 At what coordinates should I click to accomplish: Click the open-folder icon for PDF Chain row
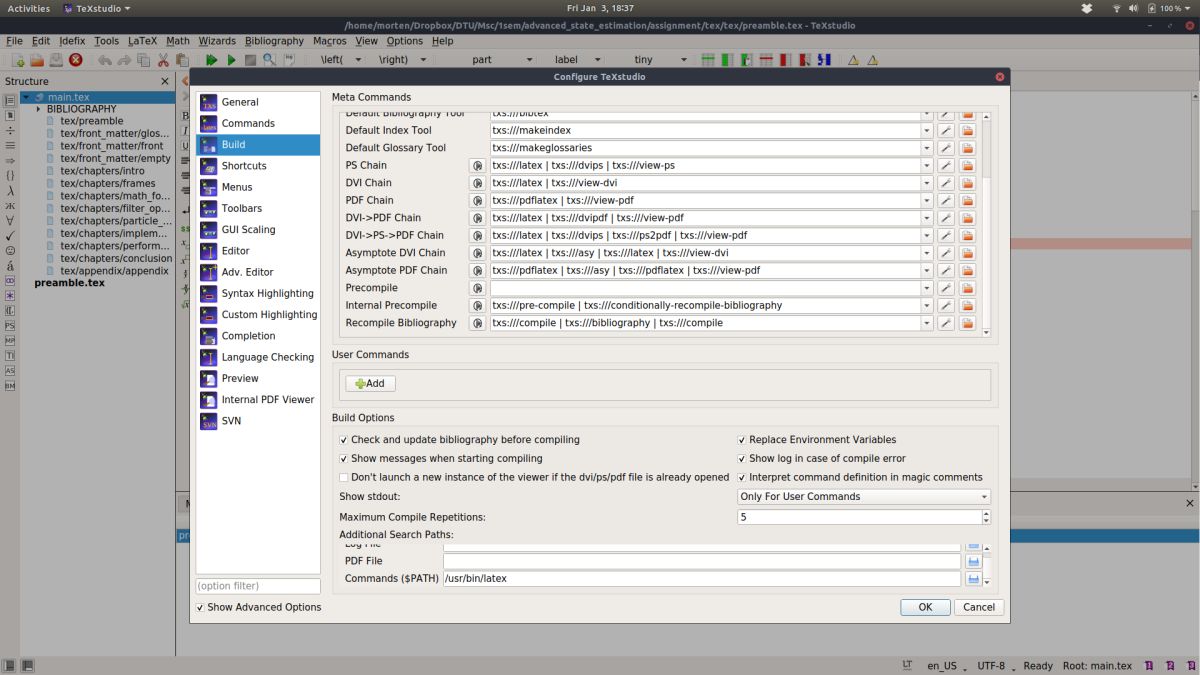(x=967, y=200)
